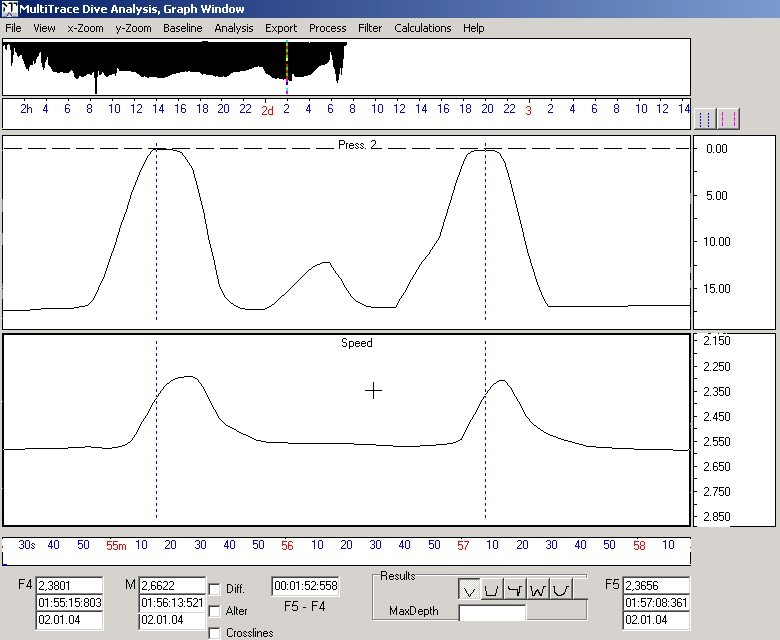Select the U-shaped dive profile button
The width and height of the screenshot is (780, 640).
click(492, 591)
